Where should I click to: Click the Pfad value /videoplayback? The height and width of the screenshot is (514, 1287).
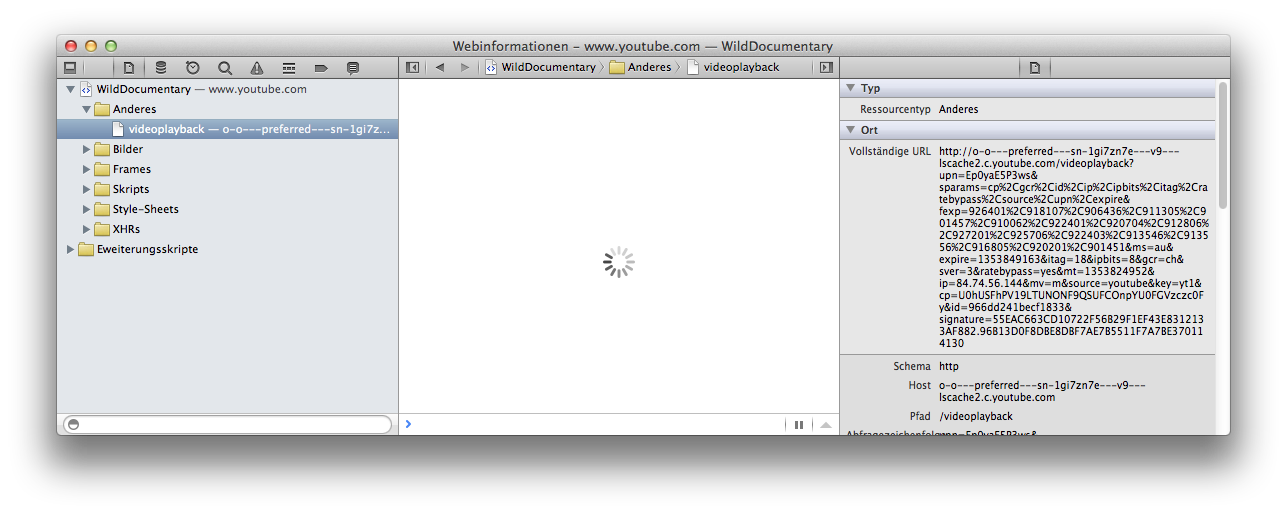976,416
